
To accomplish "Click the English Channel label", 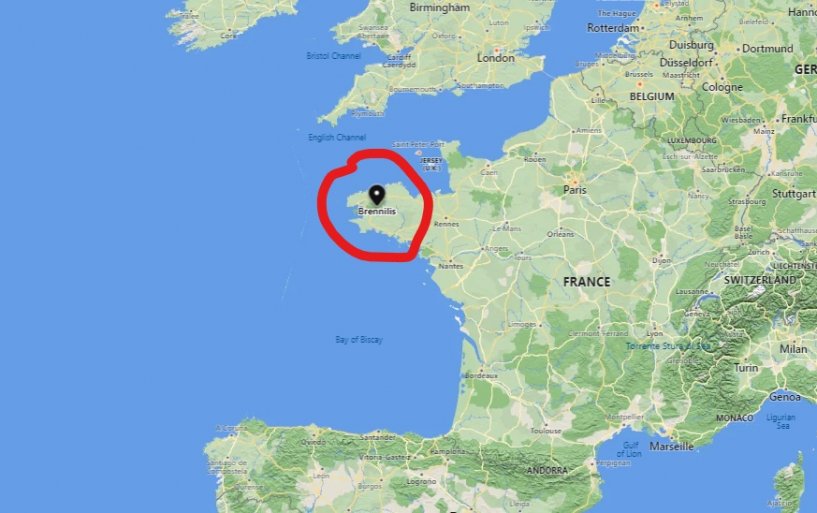I will click(x=337, y=137).
